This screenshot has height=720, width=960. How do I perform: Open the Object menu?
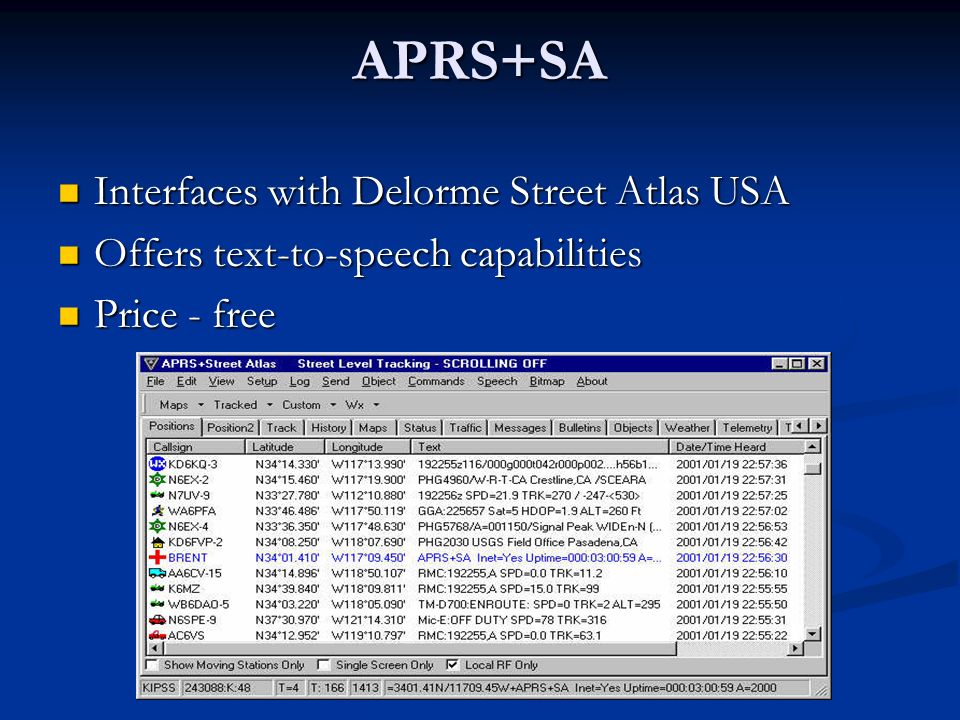point(378,381)
